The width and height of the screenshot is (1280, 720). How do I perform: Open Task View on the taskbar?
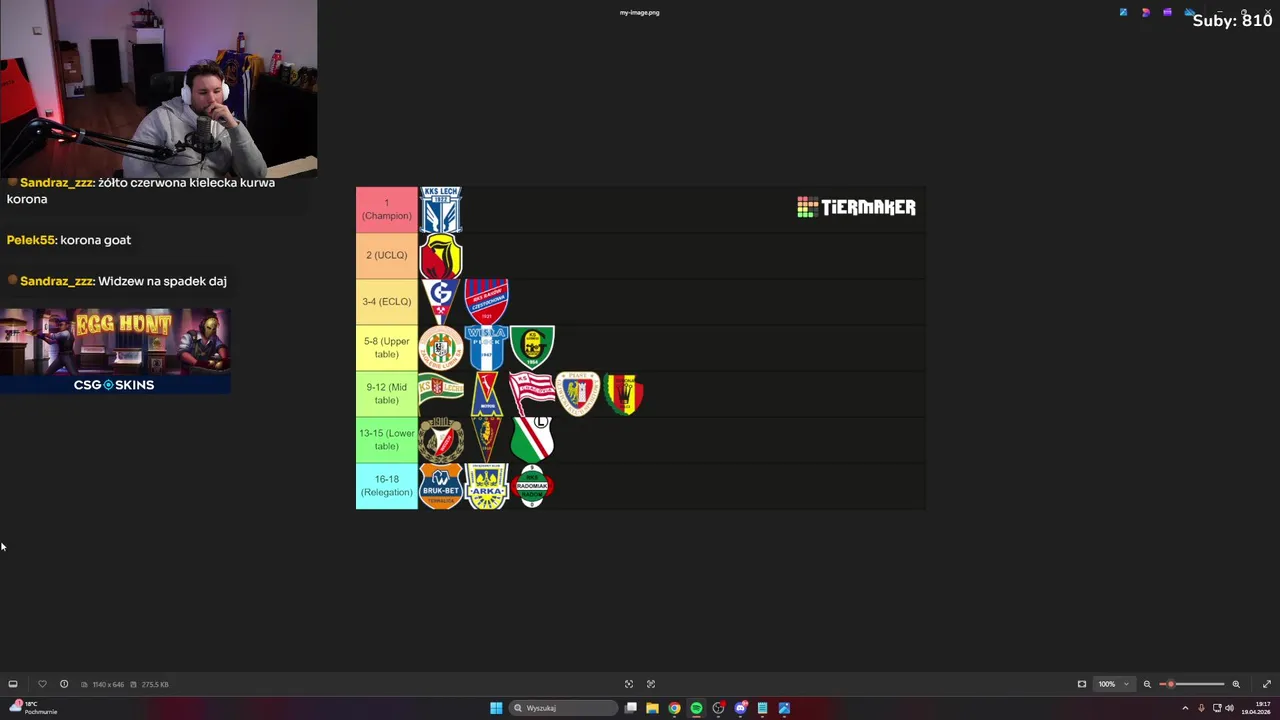[x=631, y=708]
